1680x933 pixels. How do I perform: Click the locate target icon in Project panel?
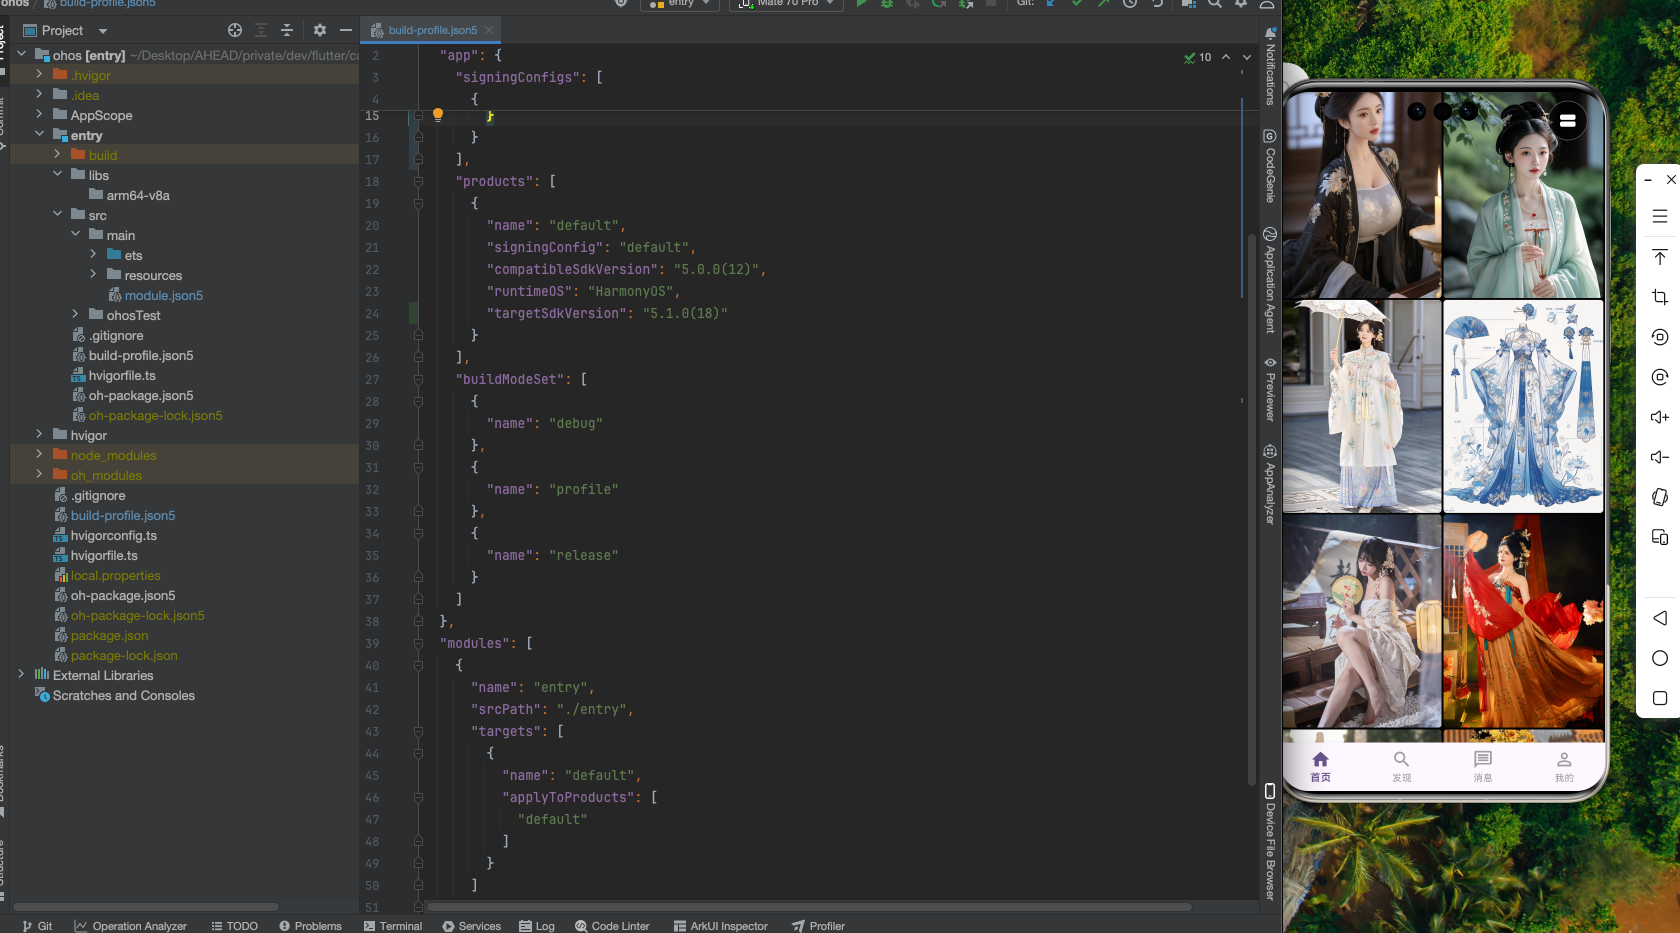tap(235, 31)
